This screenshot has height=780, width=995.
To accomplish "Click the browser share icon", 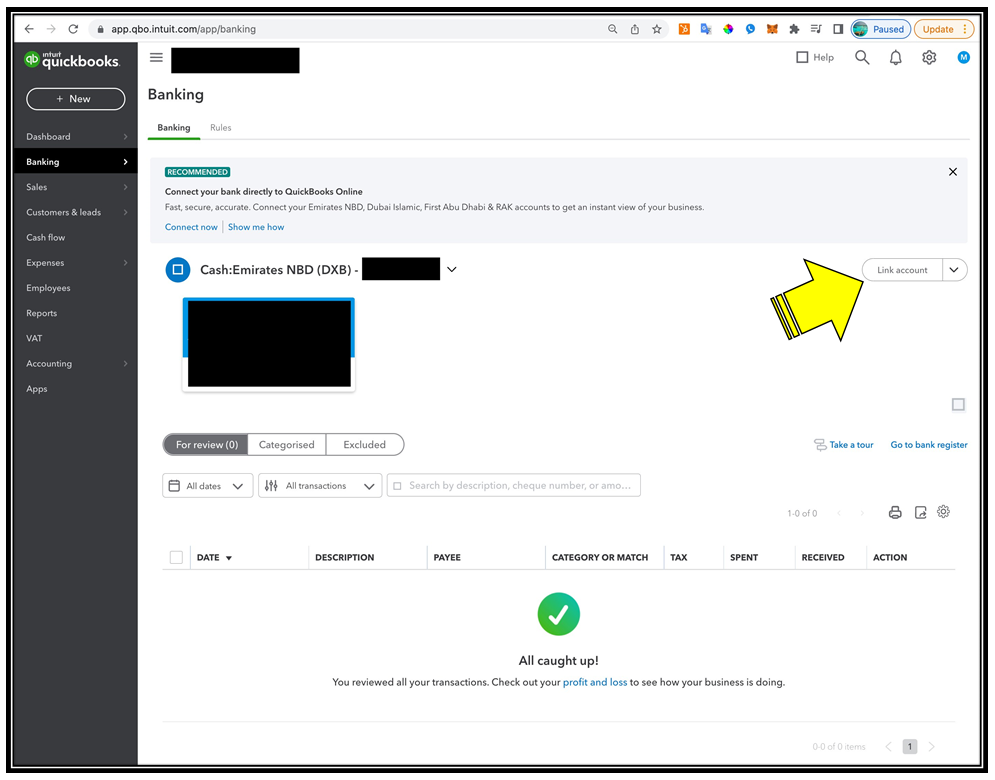I will [635, 29].
